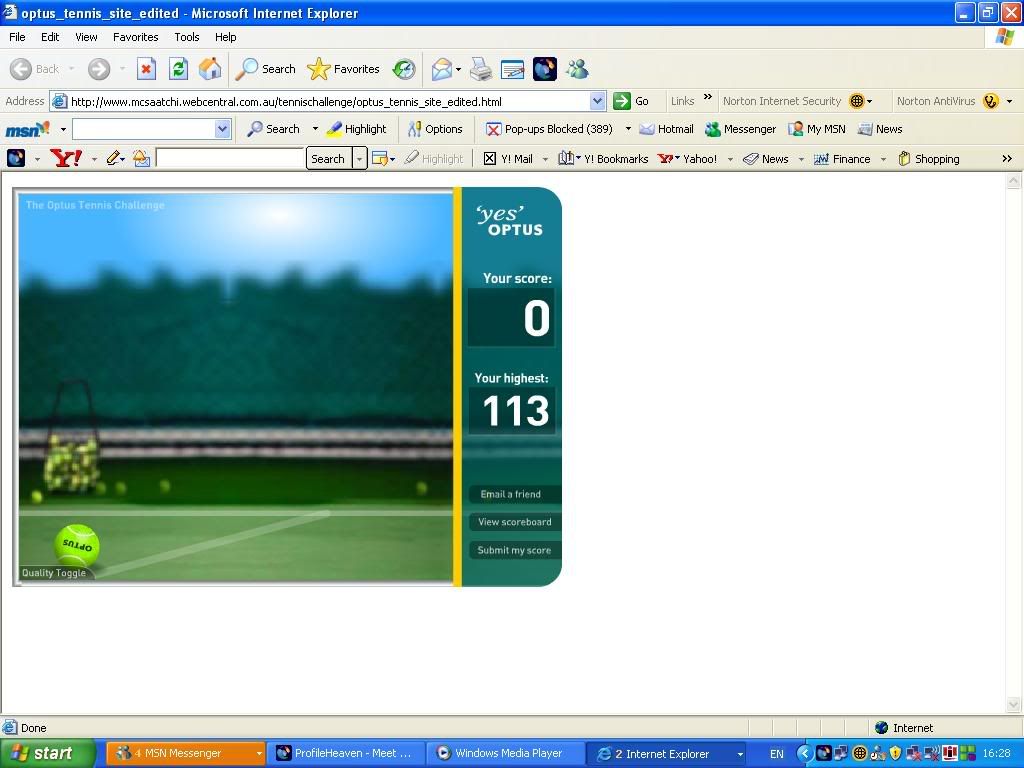The image size is (1024, 768).
Task: Toggle the Pop-ups Blocked button
Action: pyautogui.click(x=549, y=129)
